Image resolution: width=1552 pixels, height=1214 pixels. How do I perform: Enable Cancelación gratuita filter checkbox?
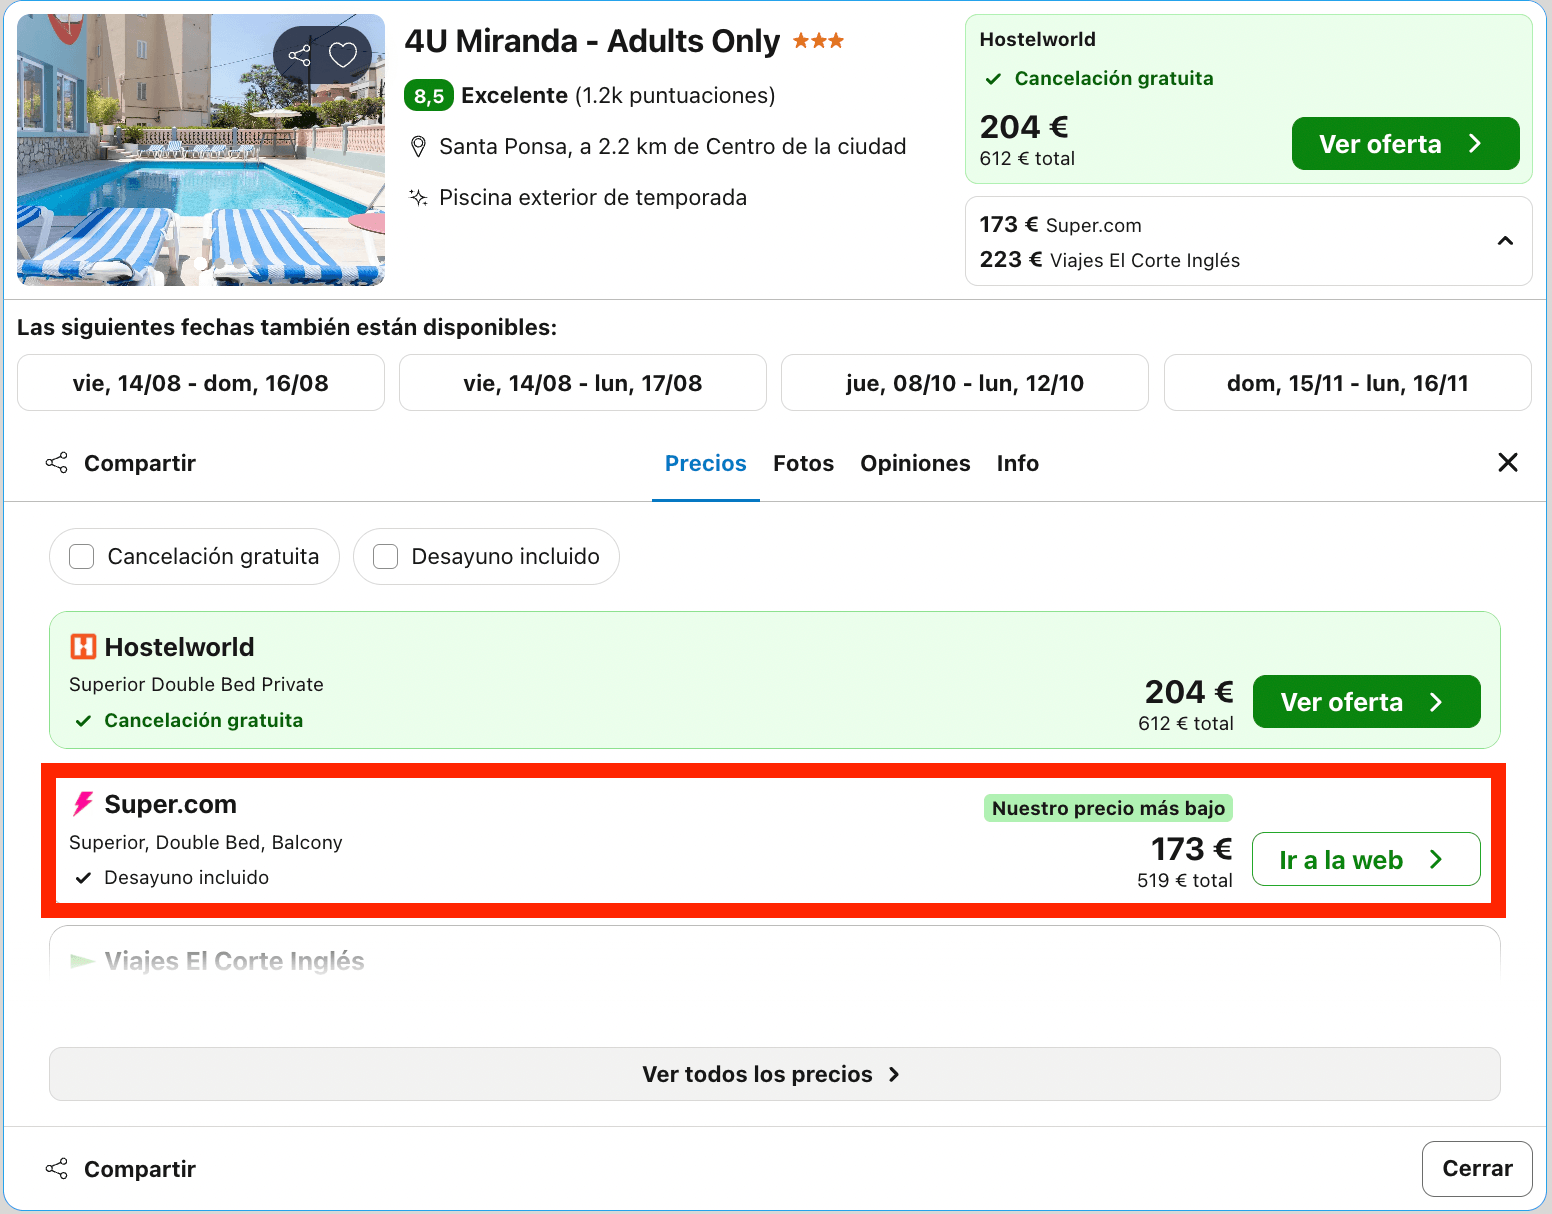click(x=82, y=556)
